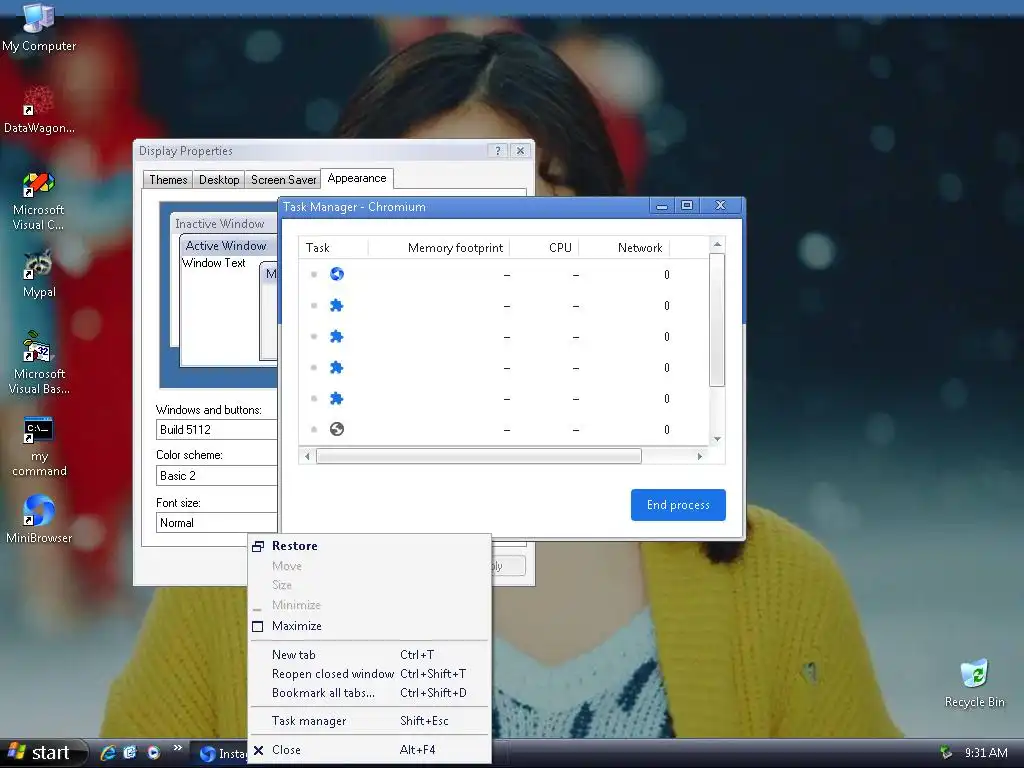Select Bookmark all tabs entry
1024x768 pixels.
(370, 692)
